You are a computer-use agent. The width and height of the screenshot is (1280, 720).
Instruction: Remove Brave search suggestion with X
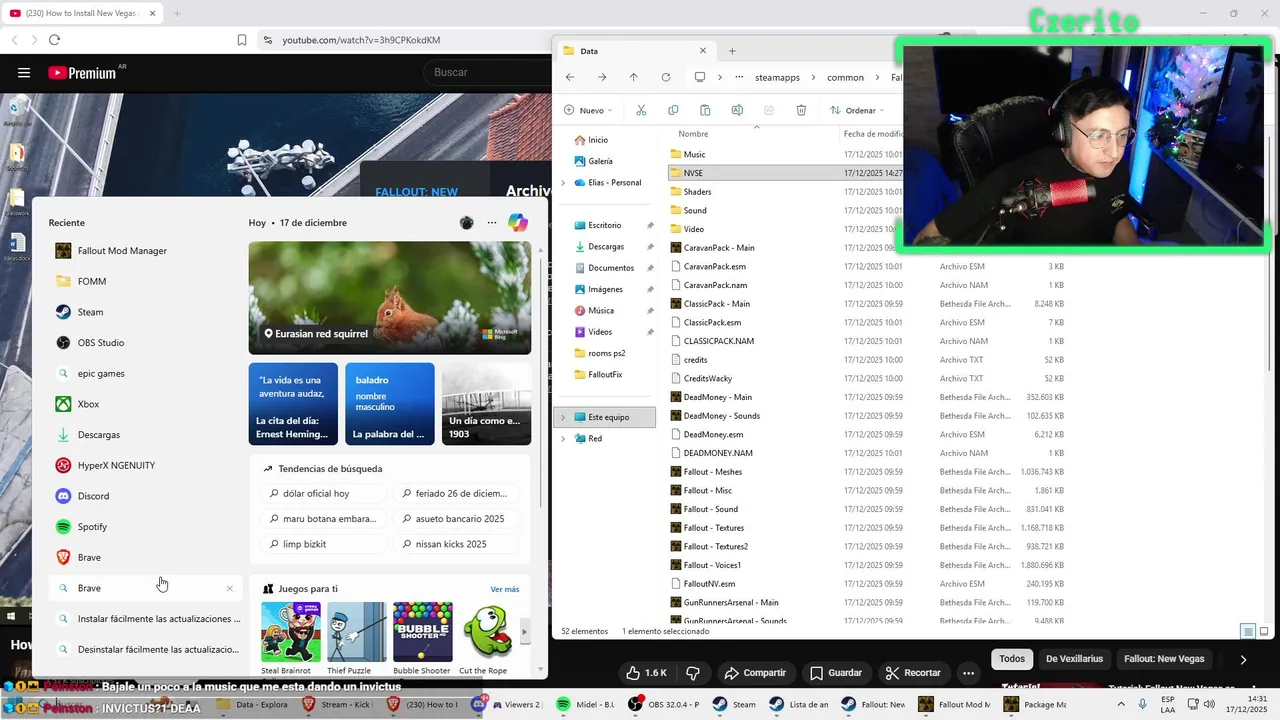click(229, 588)
